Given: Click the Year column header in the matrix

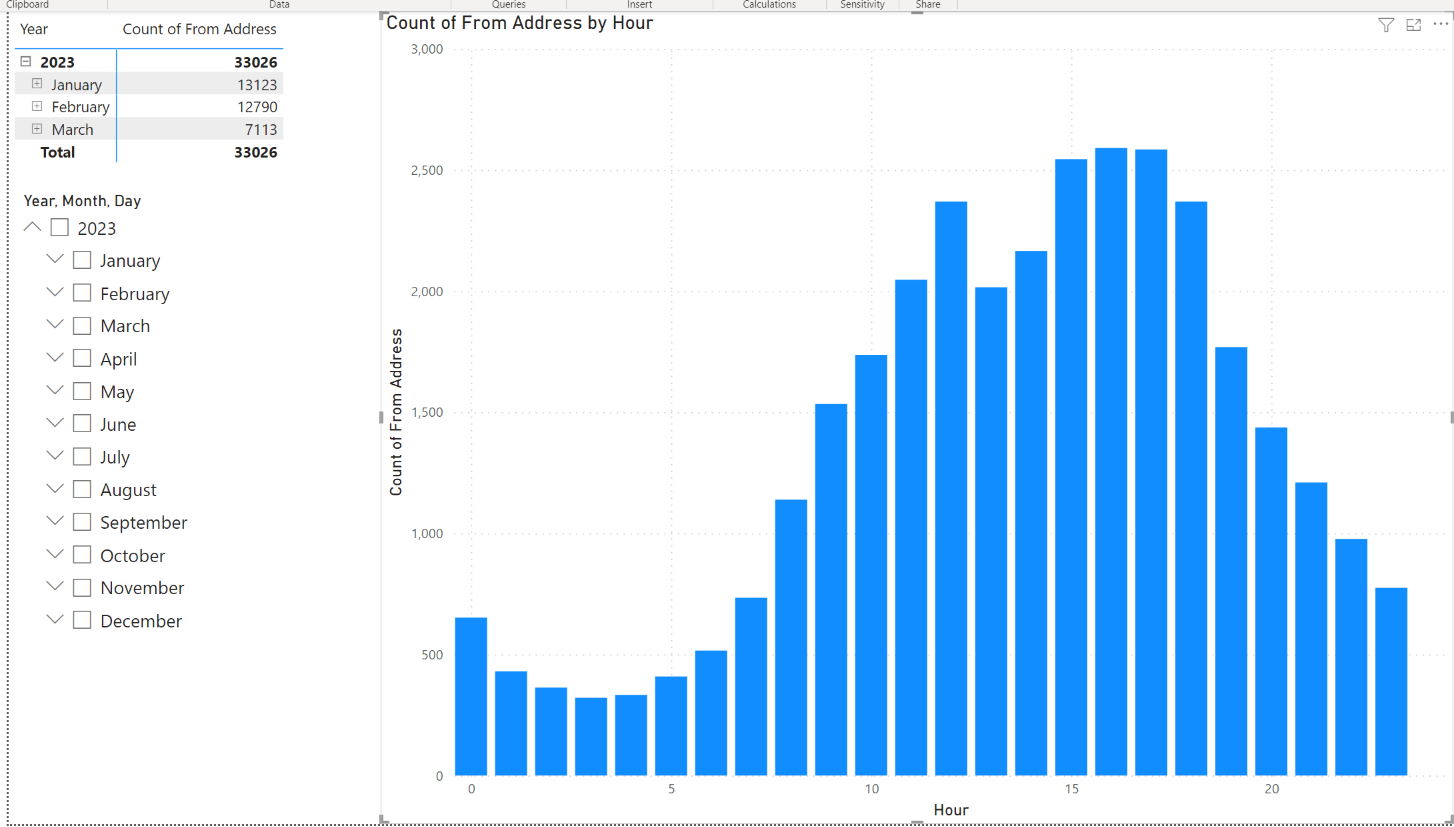Looking at the screenshot, I should click(x=34, y=29).
